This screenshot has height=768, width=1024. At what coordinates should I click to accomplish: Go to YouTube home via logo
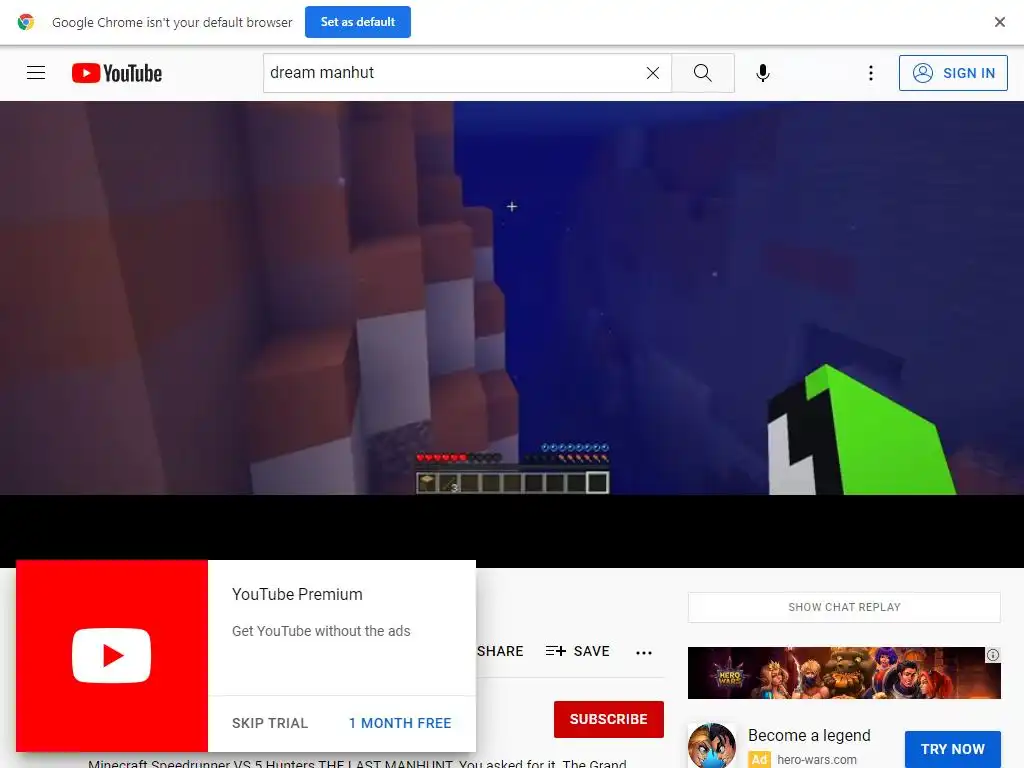point(117,73)
